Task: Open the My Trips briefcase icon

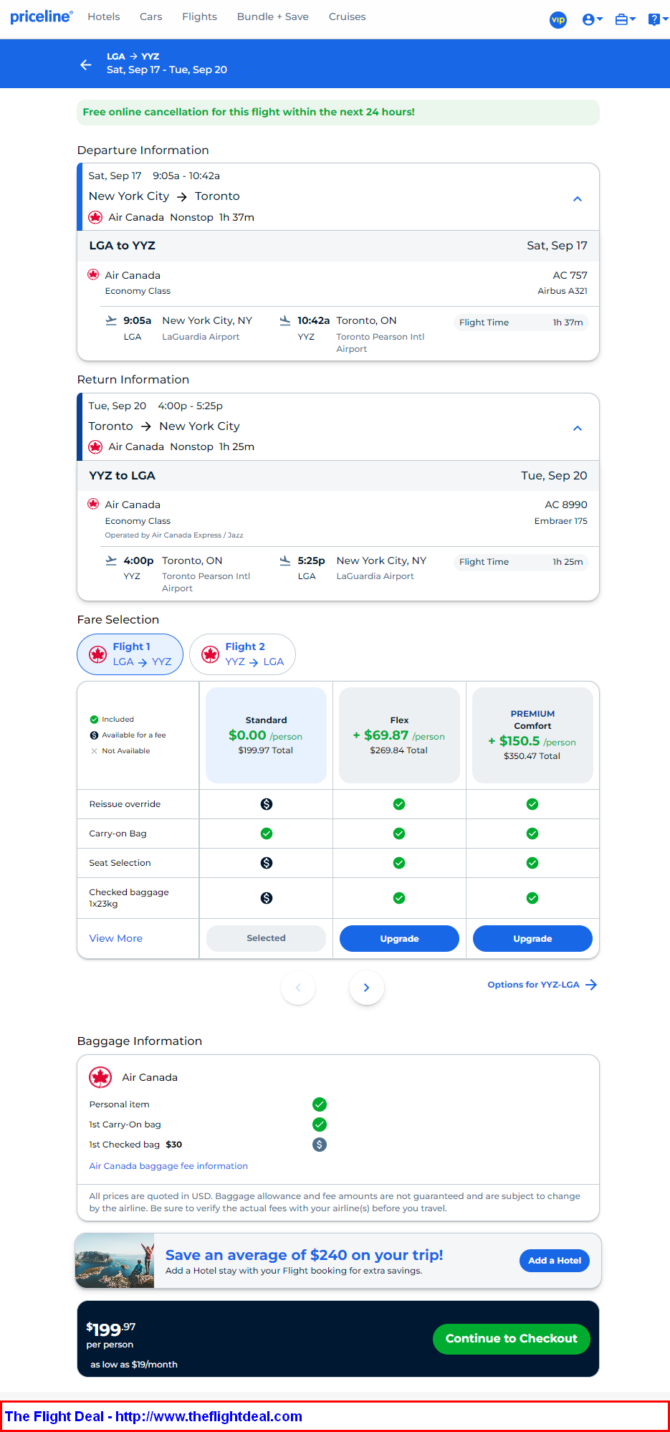Action: click(x=625, y=19)
